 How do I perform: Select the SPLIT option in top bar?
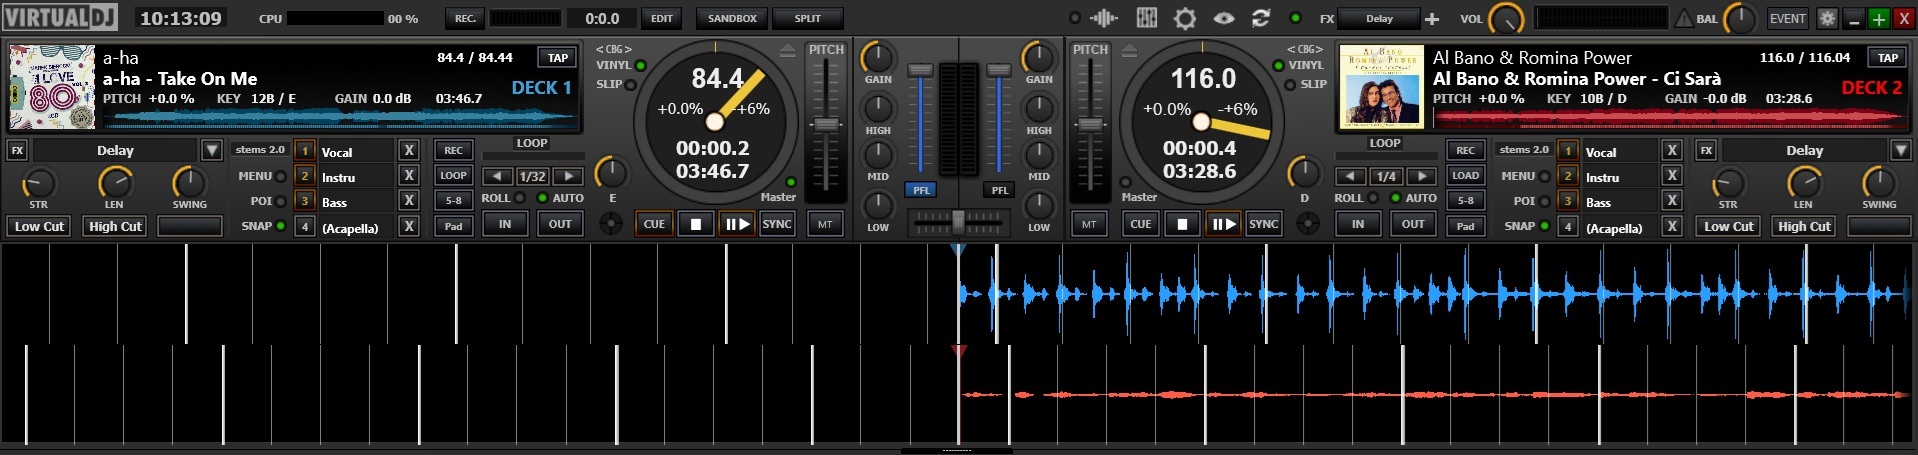click(x=807, y=19)
